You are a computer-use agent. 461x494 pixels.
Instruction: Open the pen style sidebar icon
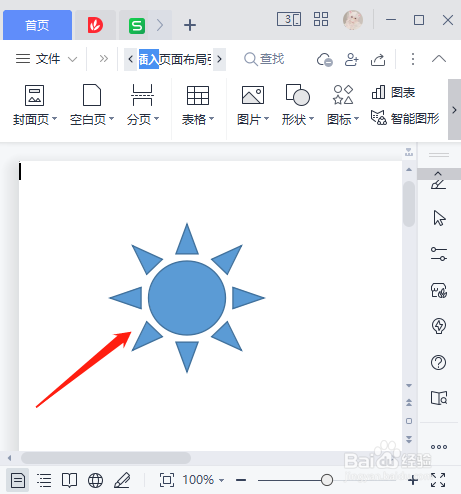point(438,184)
